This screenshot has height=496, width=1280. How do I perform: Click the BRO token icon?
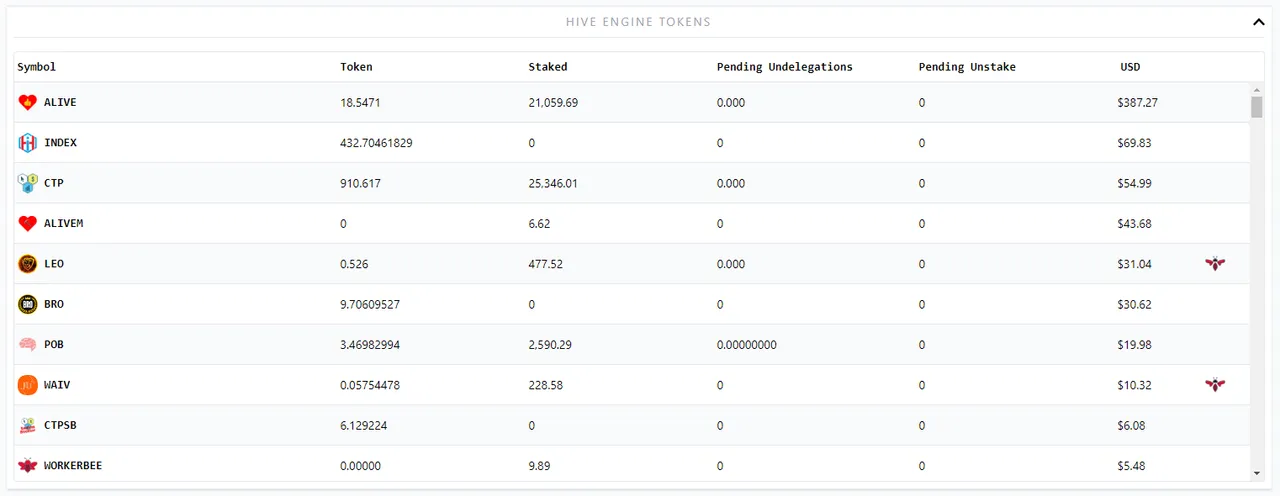[27, 304]
